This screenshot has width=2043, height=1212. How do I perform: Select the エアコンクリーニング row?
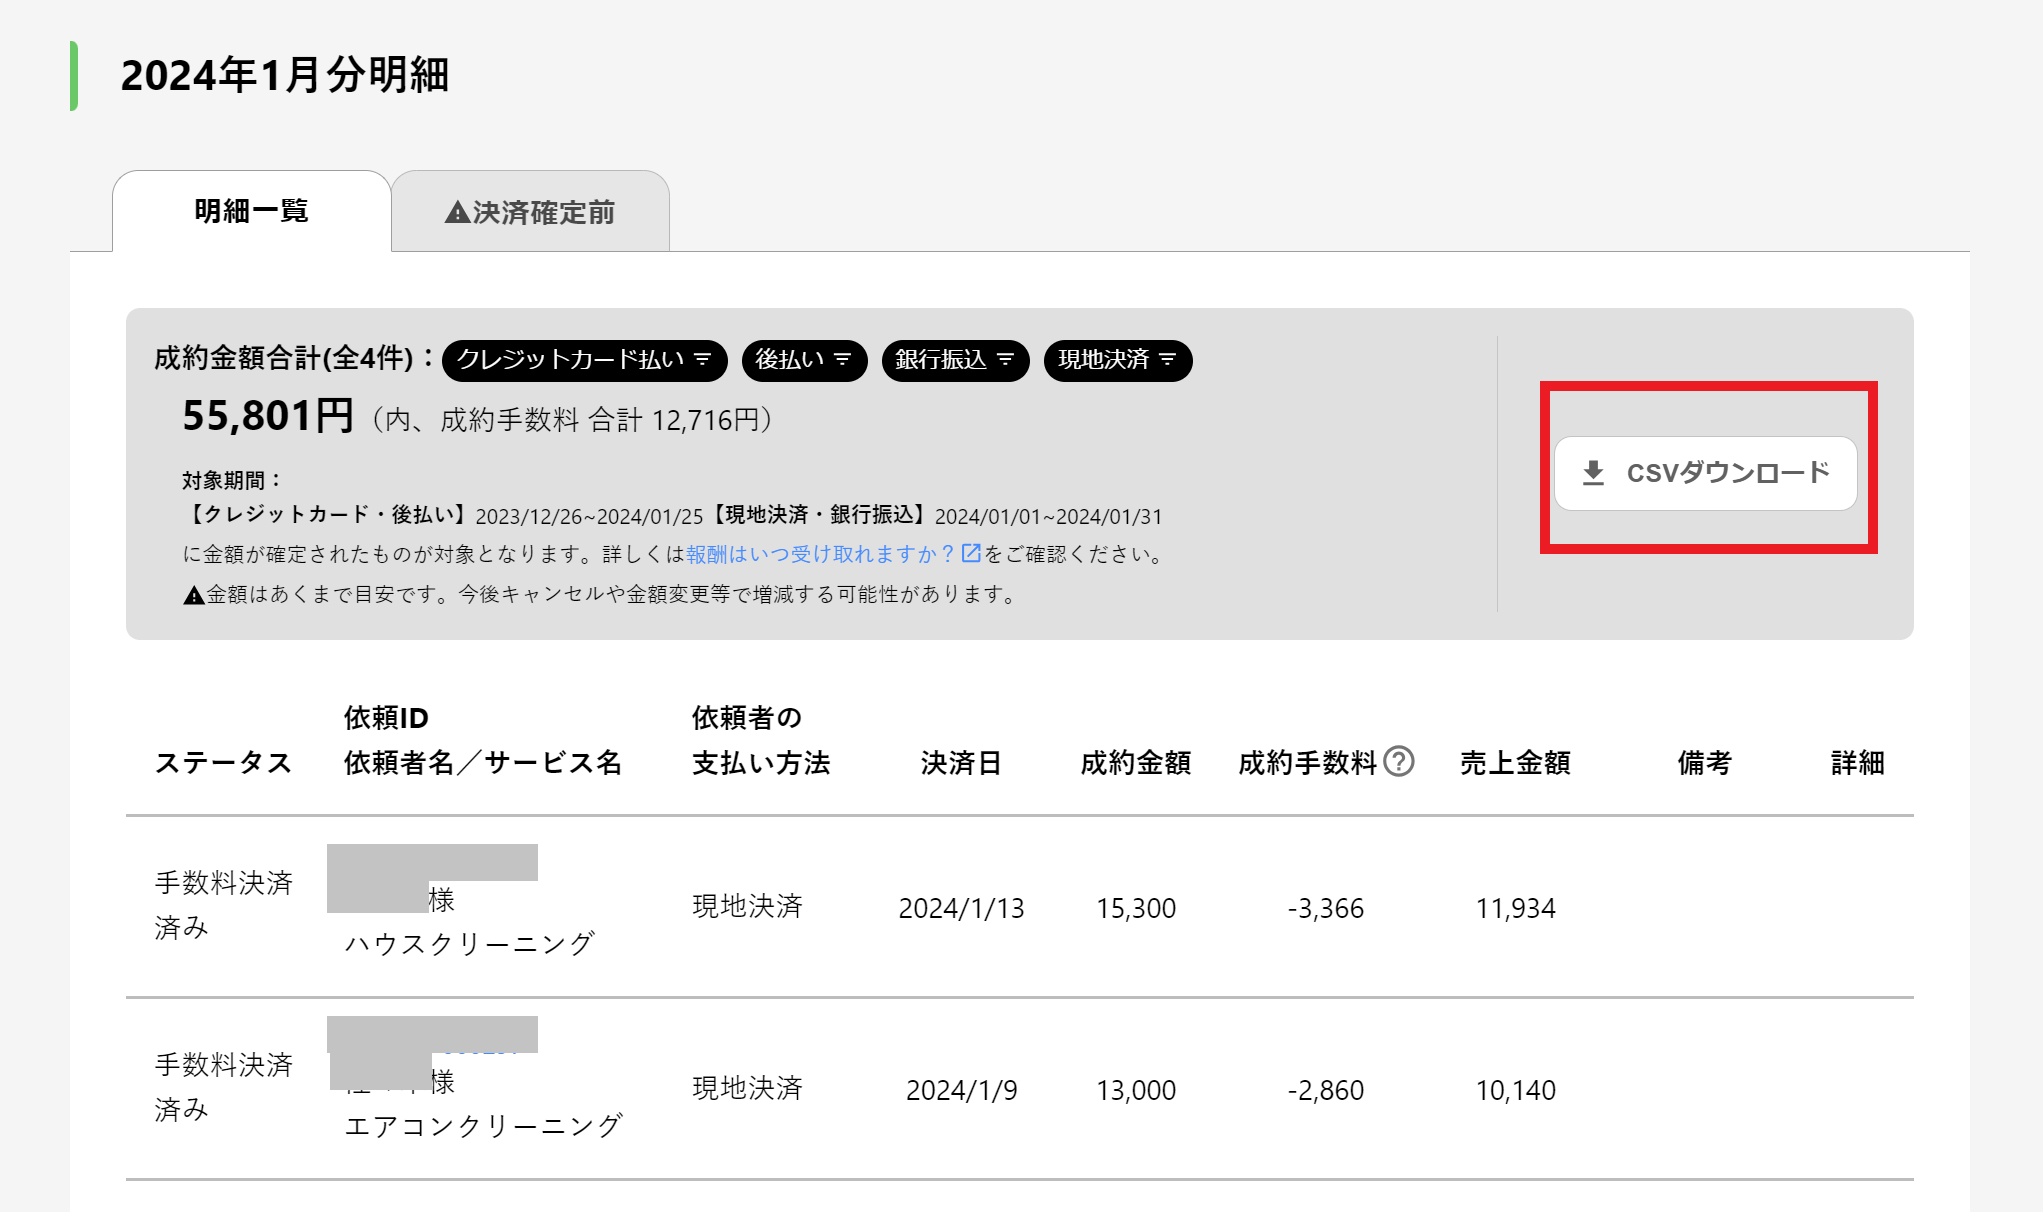(483, 1126)
